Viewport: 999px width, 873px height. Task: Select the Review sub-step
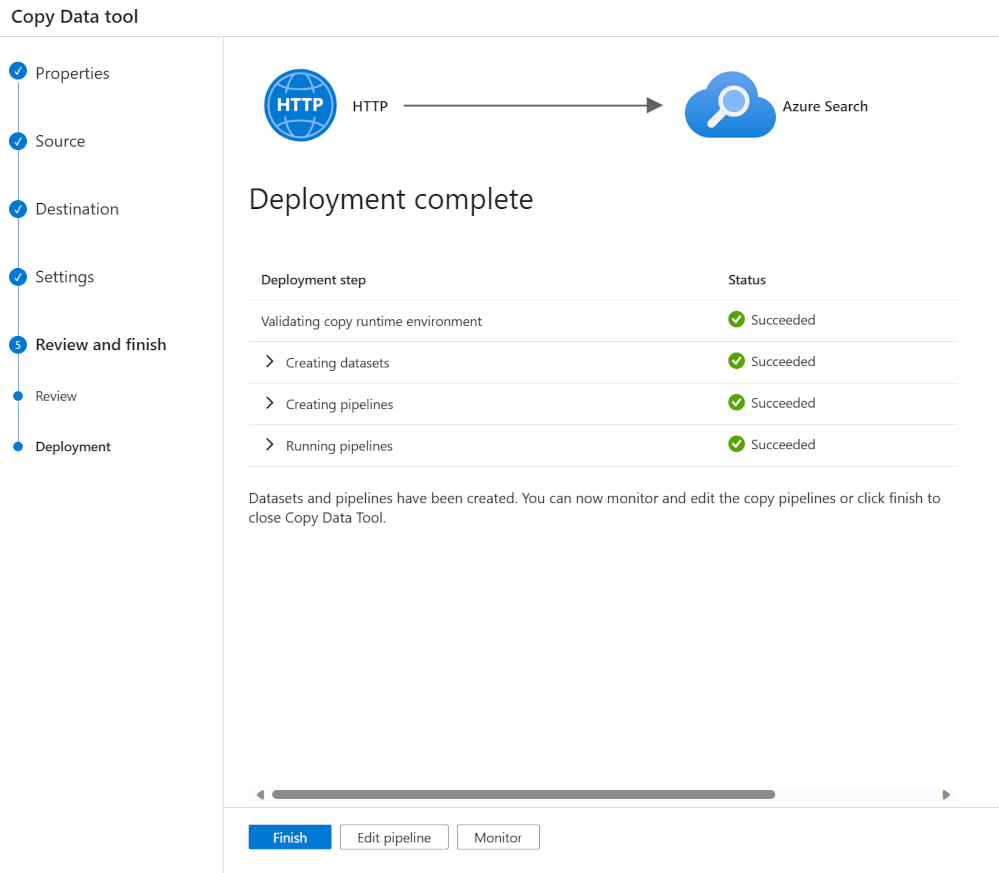coord(56,396)
